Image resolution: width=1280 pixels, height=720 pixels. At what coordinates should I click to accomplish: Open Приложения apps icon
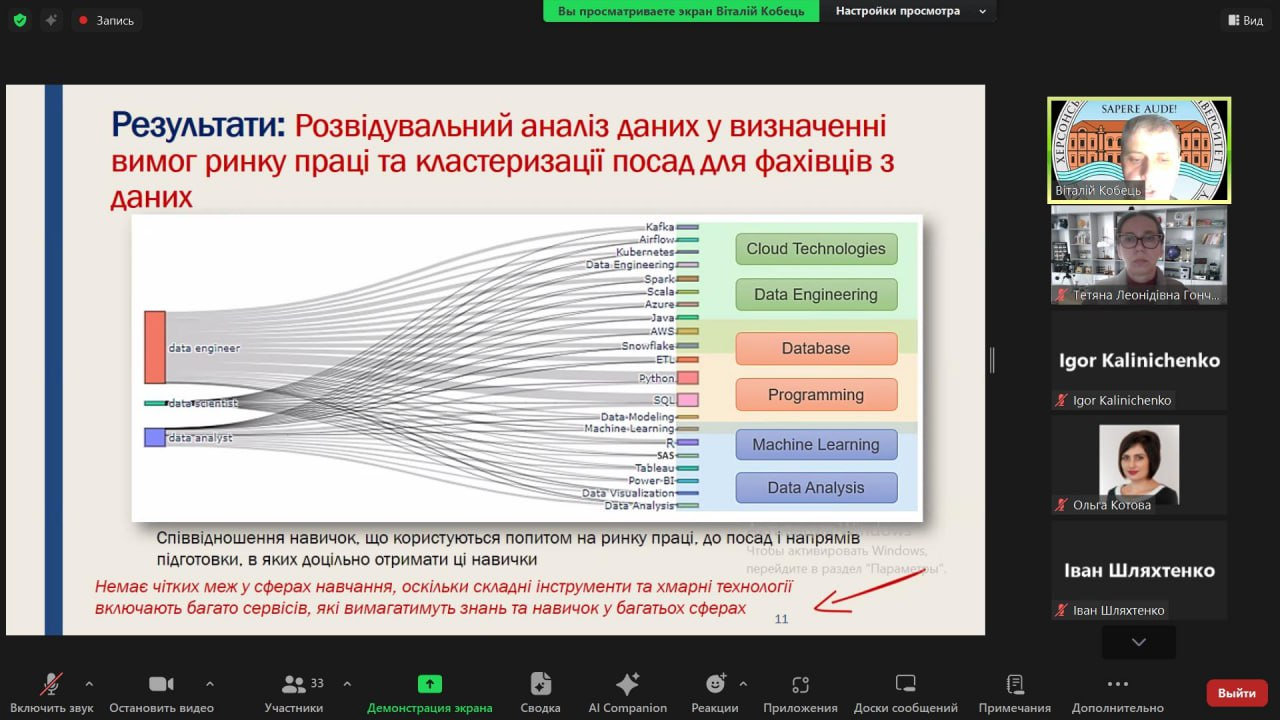(x=800, y=684)
